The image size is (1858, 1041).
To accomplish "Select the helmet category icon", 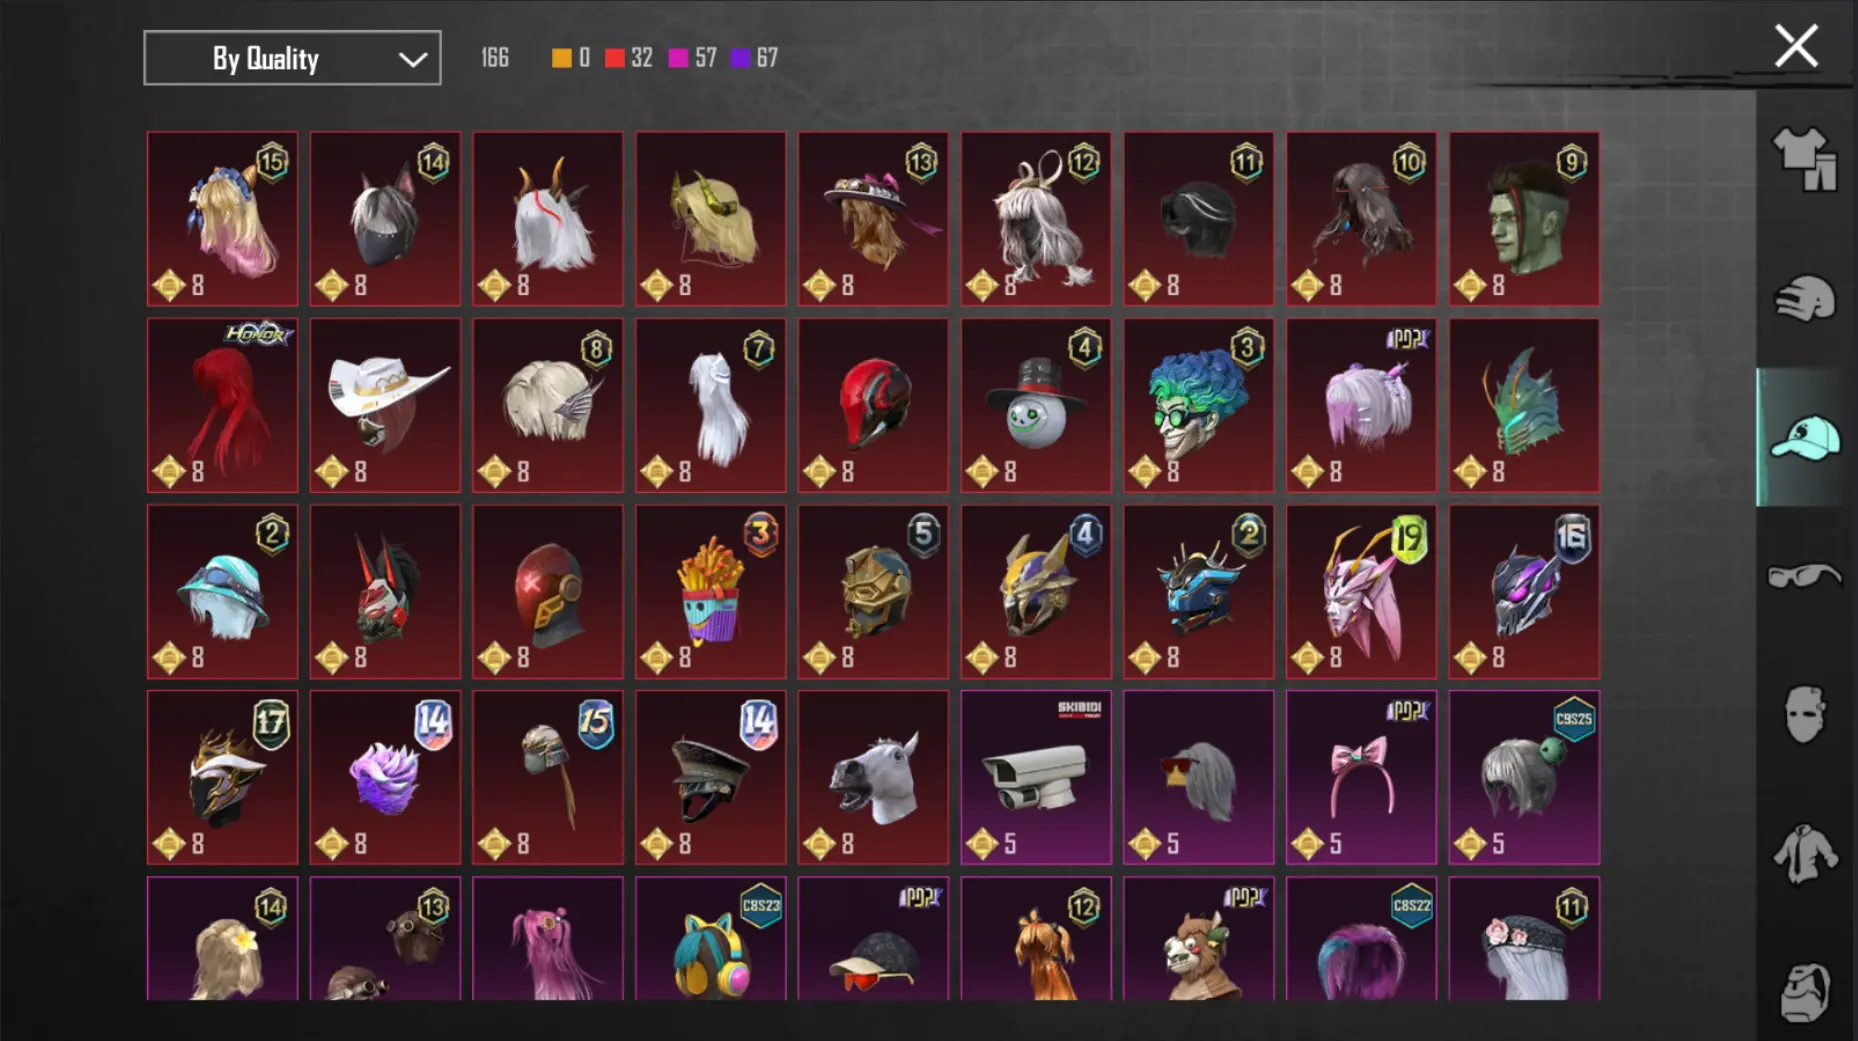I will click(x=1805, y=299).
